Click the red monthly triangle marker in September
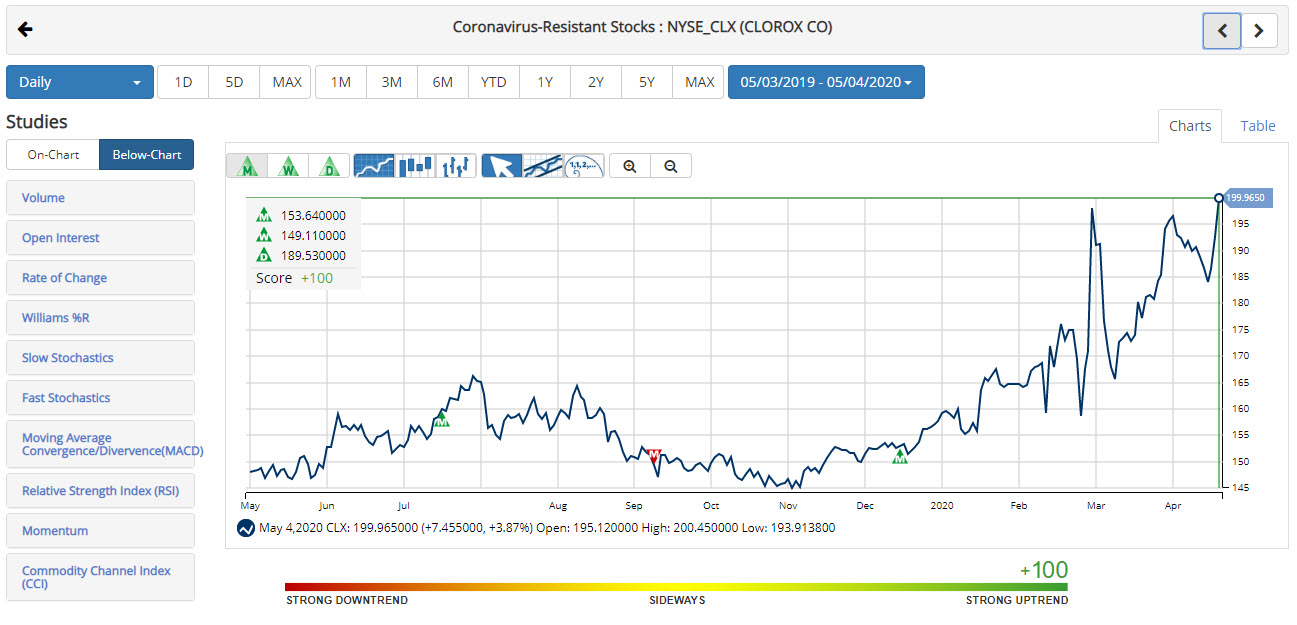The height and width of the screenshot is (625, 1297). pyautogui.click(x=654, y=456)
